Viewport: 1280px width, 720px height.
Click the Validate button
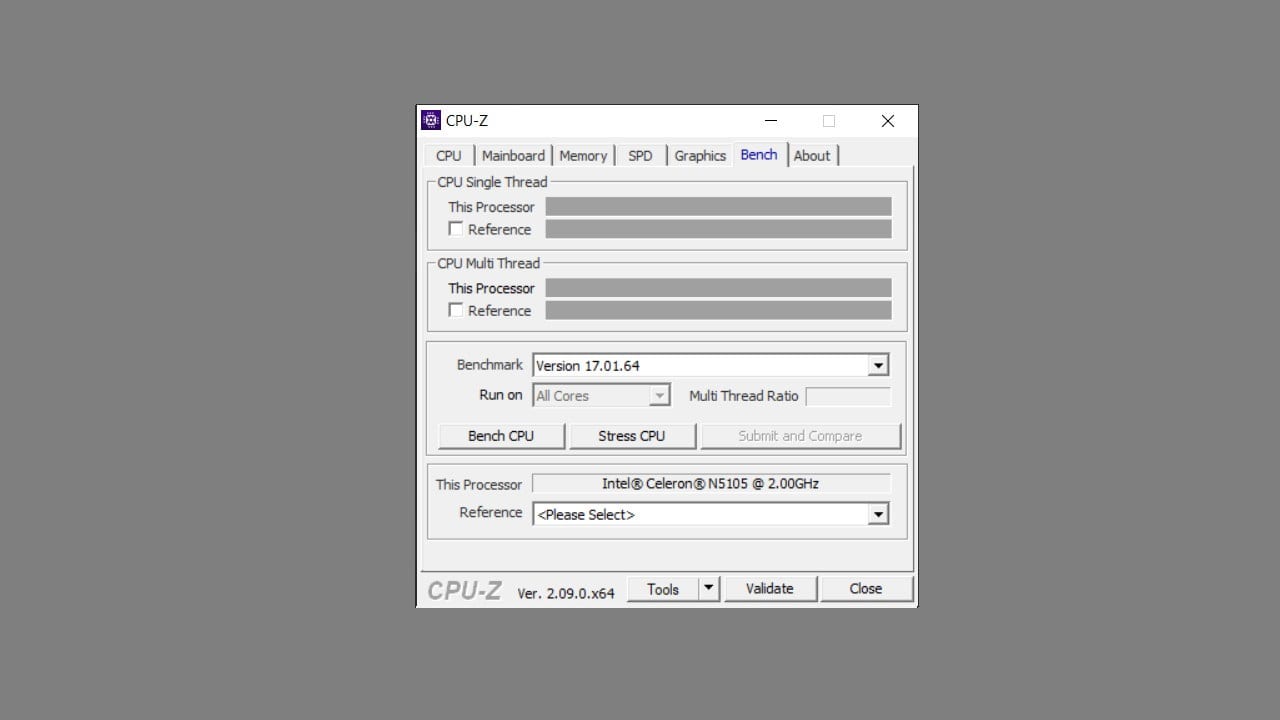coord(770,588)
